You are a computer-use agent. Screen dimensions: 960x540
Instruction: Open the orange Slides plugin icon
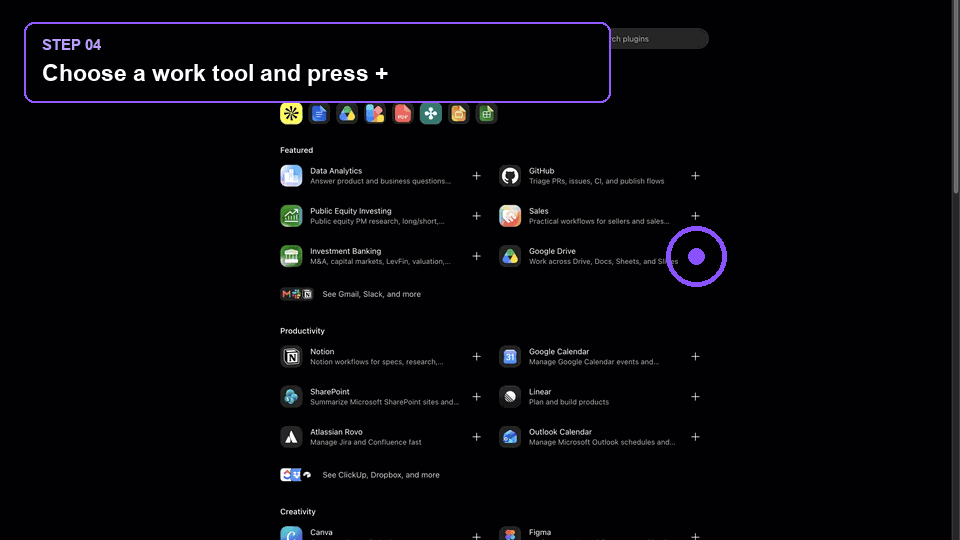(x=459, y=113)
